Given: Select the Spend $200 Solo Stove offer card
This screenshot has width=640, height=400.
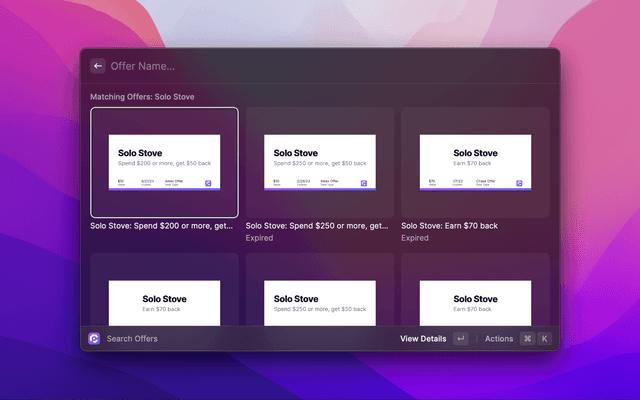Looking at the screenshot, I should (x=164, y=162).
